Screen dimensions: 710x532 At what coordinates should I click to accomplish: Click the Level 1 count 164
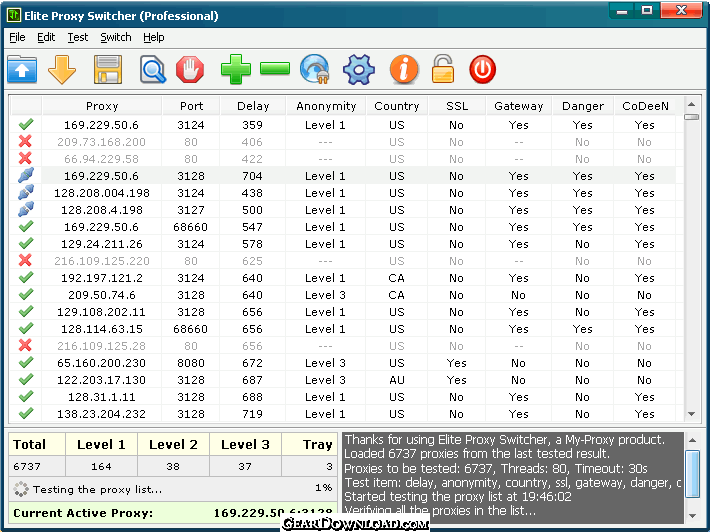pos(101,466)
